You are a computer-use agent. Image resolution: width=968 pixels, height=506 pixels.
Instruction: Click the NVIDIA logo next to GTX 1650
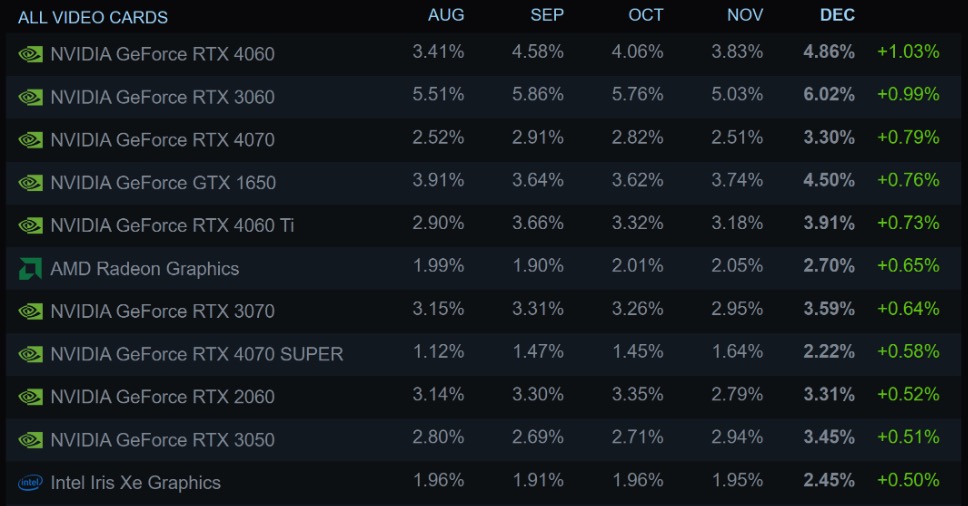[30, 183]
